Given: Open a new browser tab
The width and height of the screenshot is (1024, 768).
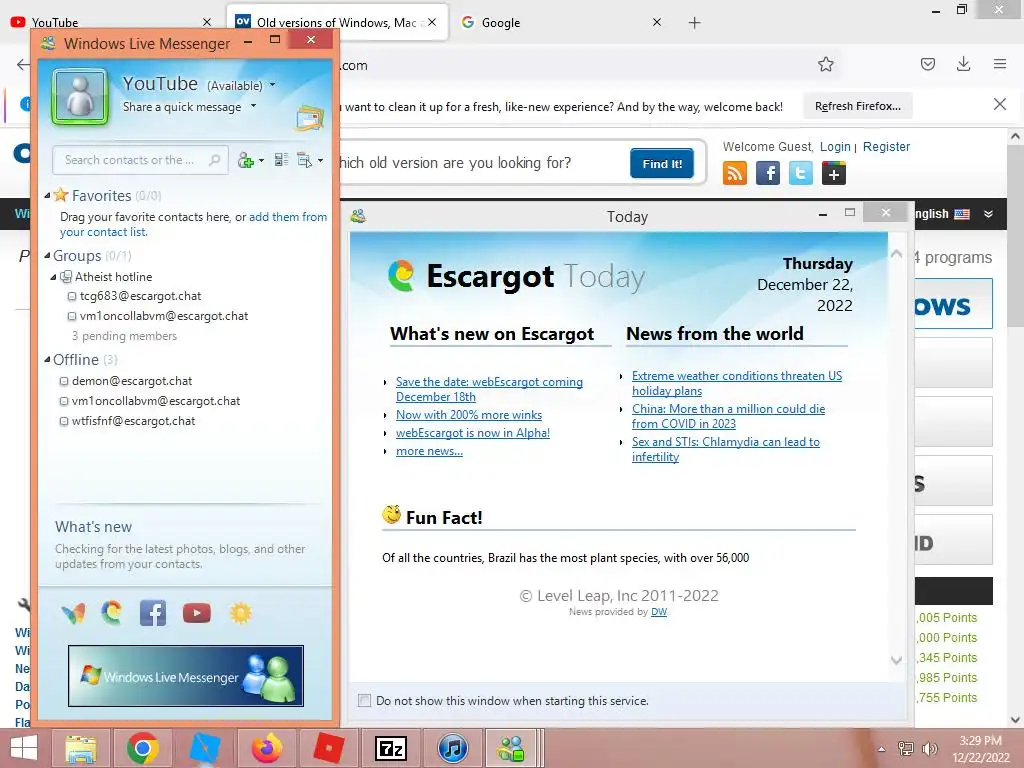Looking at the screenshot, I should point(694,23).
